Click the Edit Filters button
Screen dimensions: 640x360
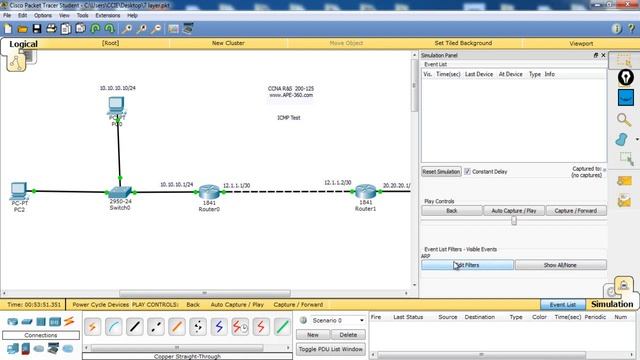pyautogui.click(x=467, y=265)
